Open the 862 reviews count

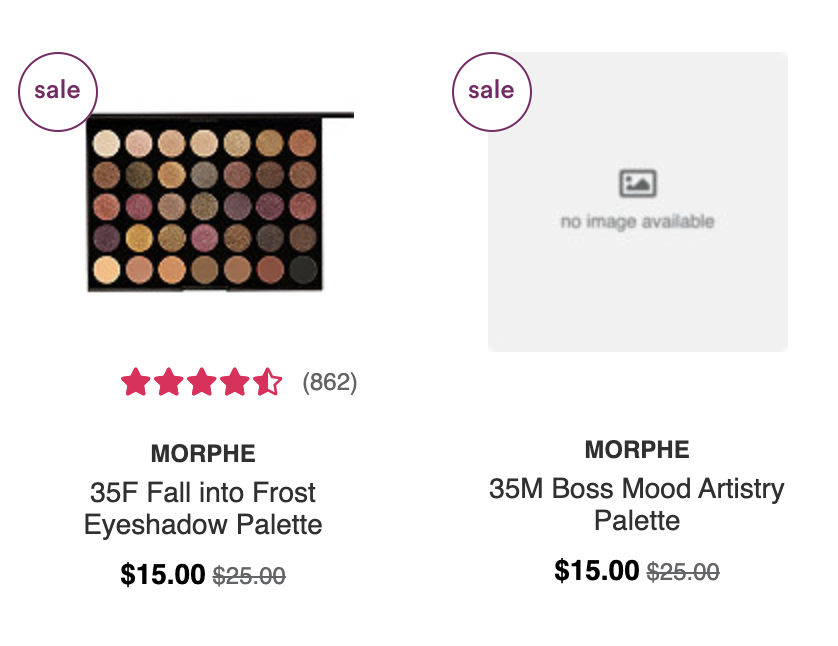point(330,383)
